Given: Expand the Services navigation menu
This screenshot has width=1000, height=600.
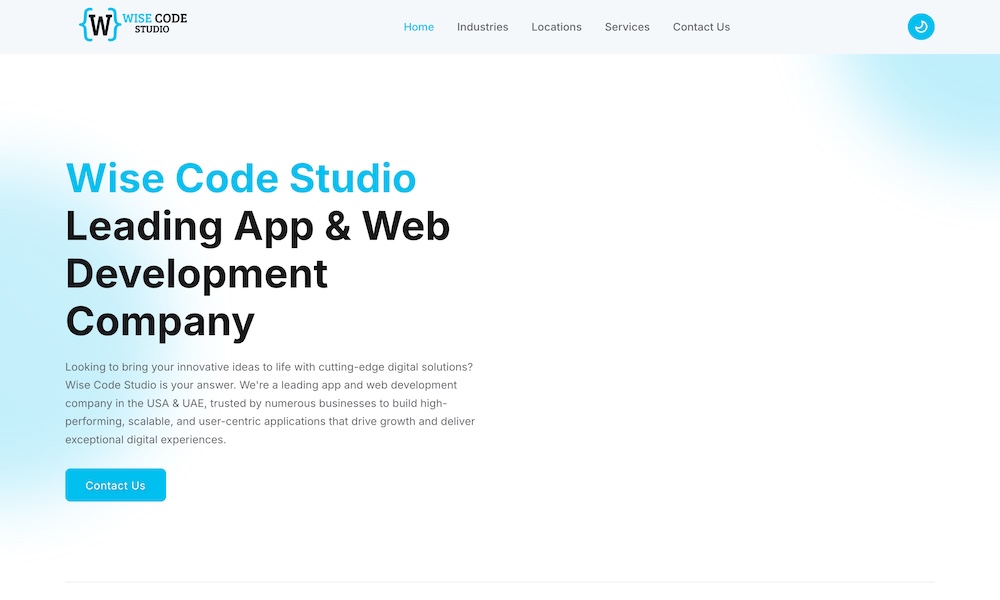Looking at the screenshot, I should [627, 27].
